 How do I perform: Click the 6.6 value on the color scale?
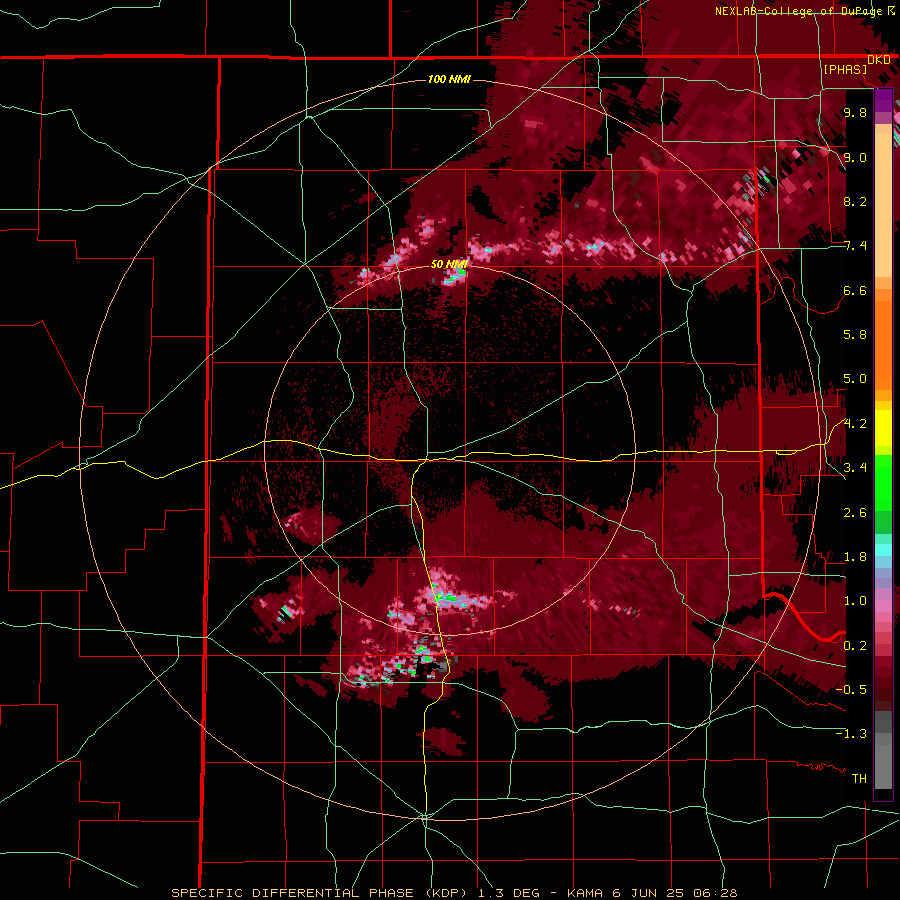(x=855, y=290)
